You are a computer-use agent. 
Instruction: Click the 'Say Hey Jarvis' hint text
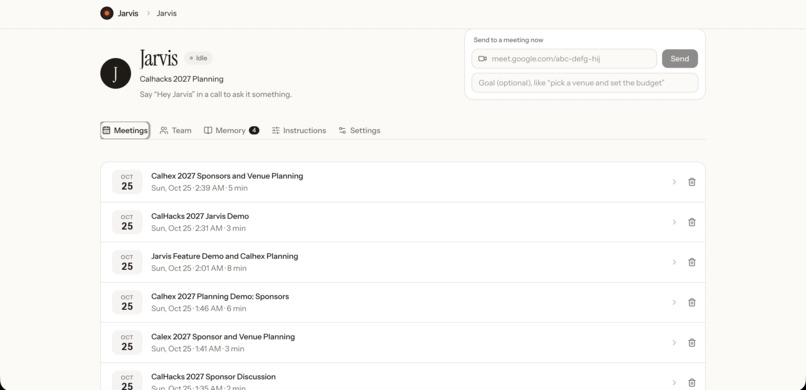coord(216,95)
